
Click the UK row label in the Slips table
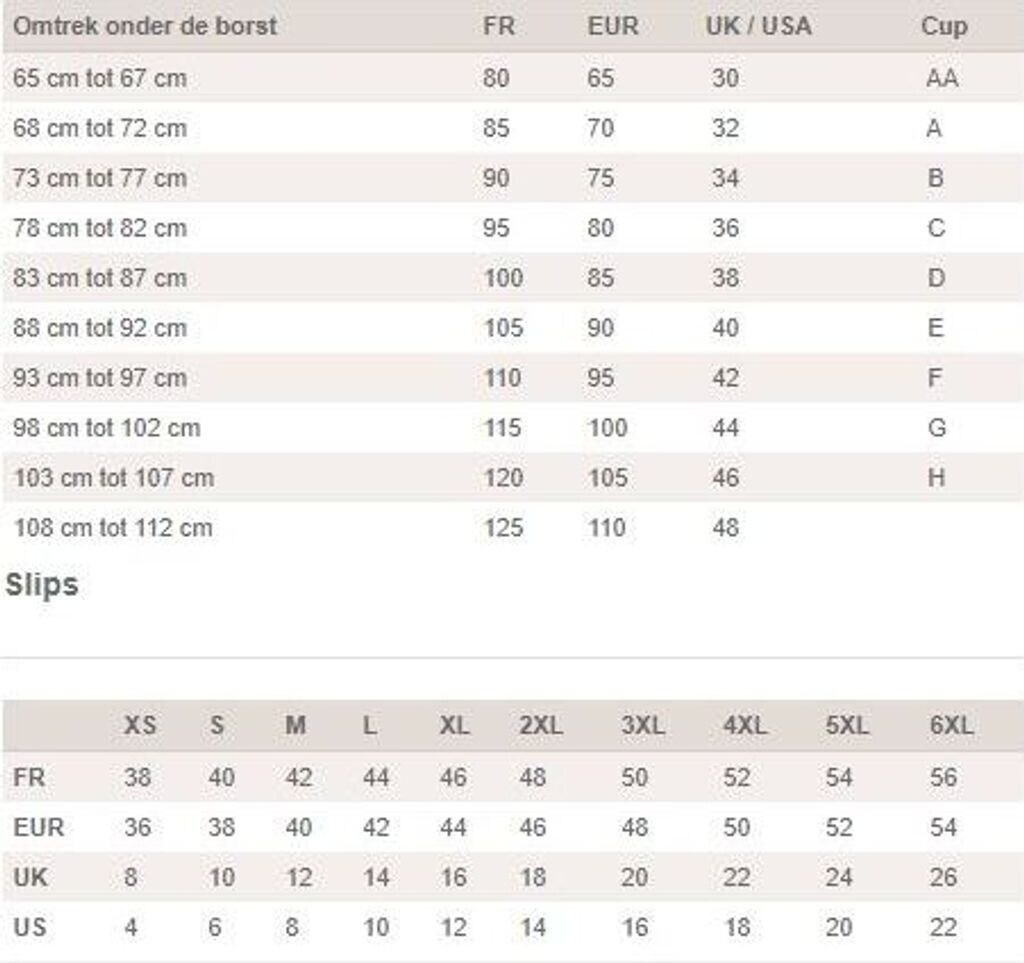point(30,878)
